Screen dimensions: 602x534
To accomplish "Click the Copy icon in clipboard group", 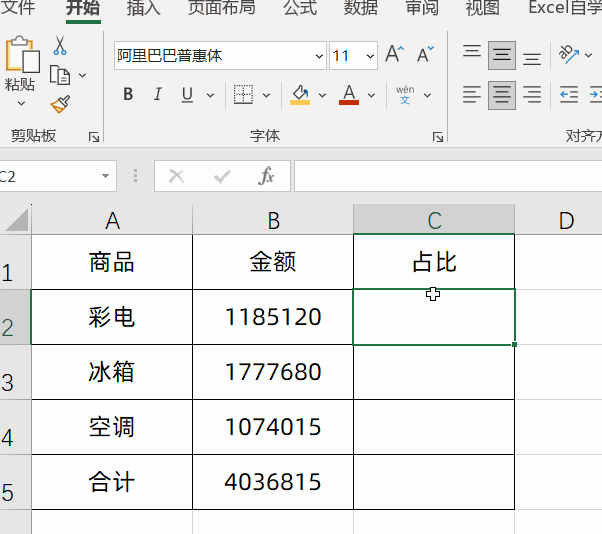I will click(x=60, y=75).
